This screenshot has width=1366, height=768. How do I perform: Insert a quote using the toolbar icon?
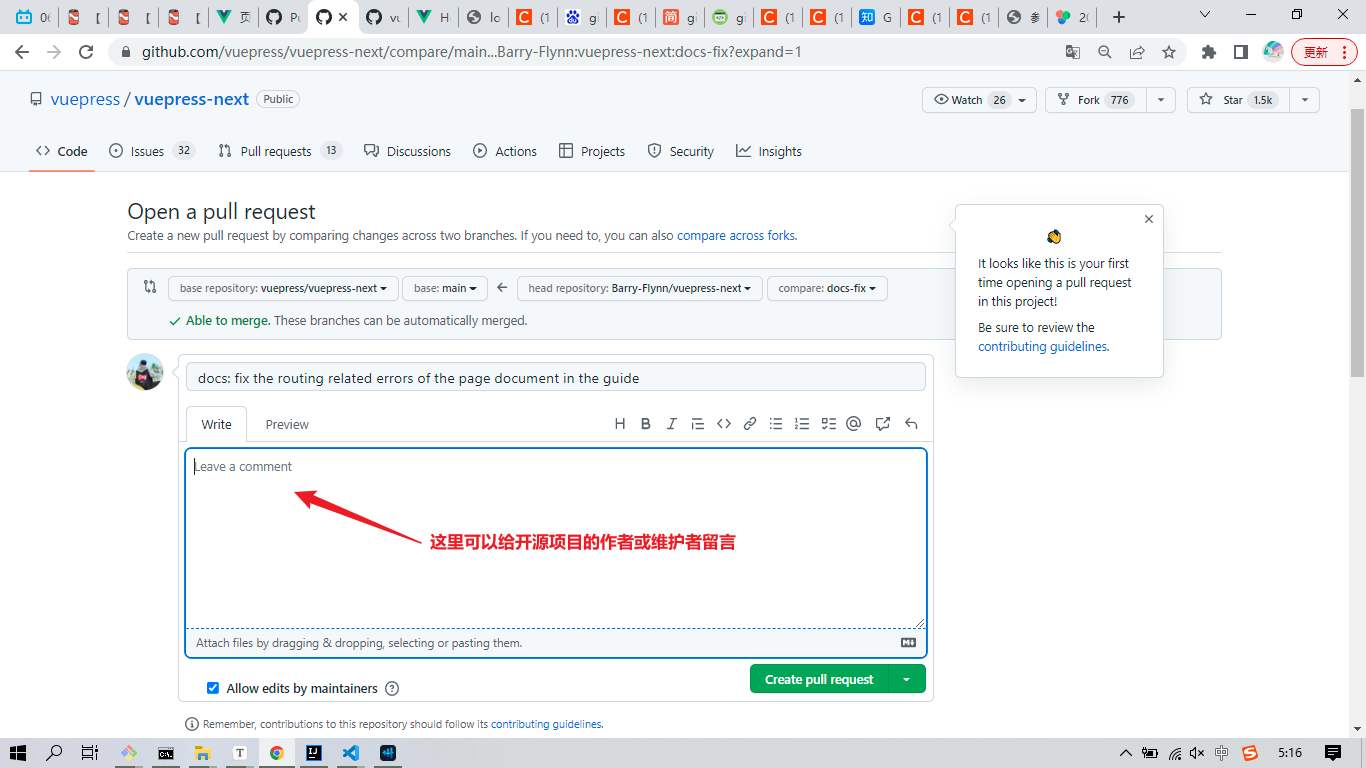[x=698, y=424]
